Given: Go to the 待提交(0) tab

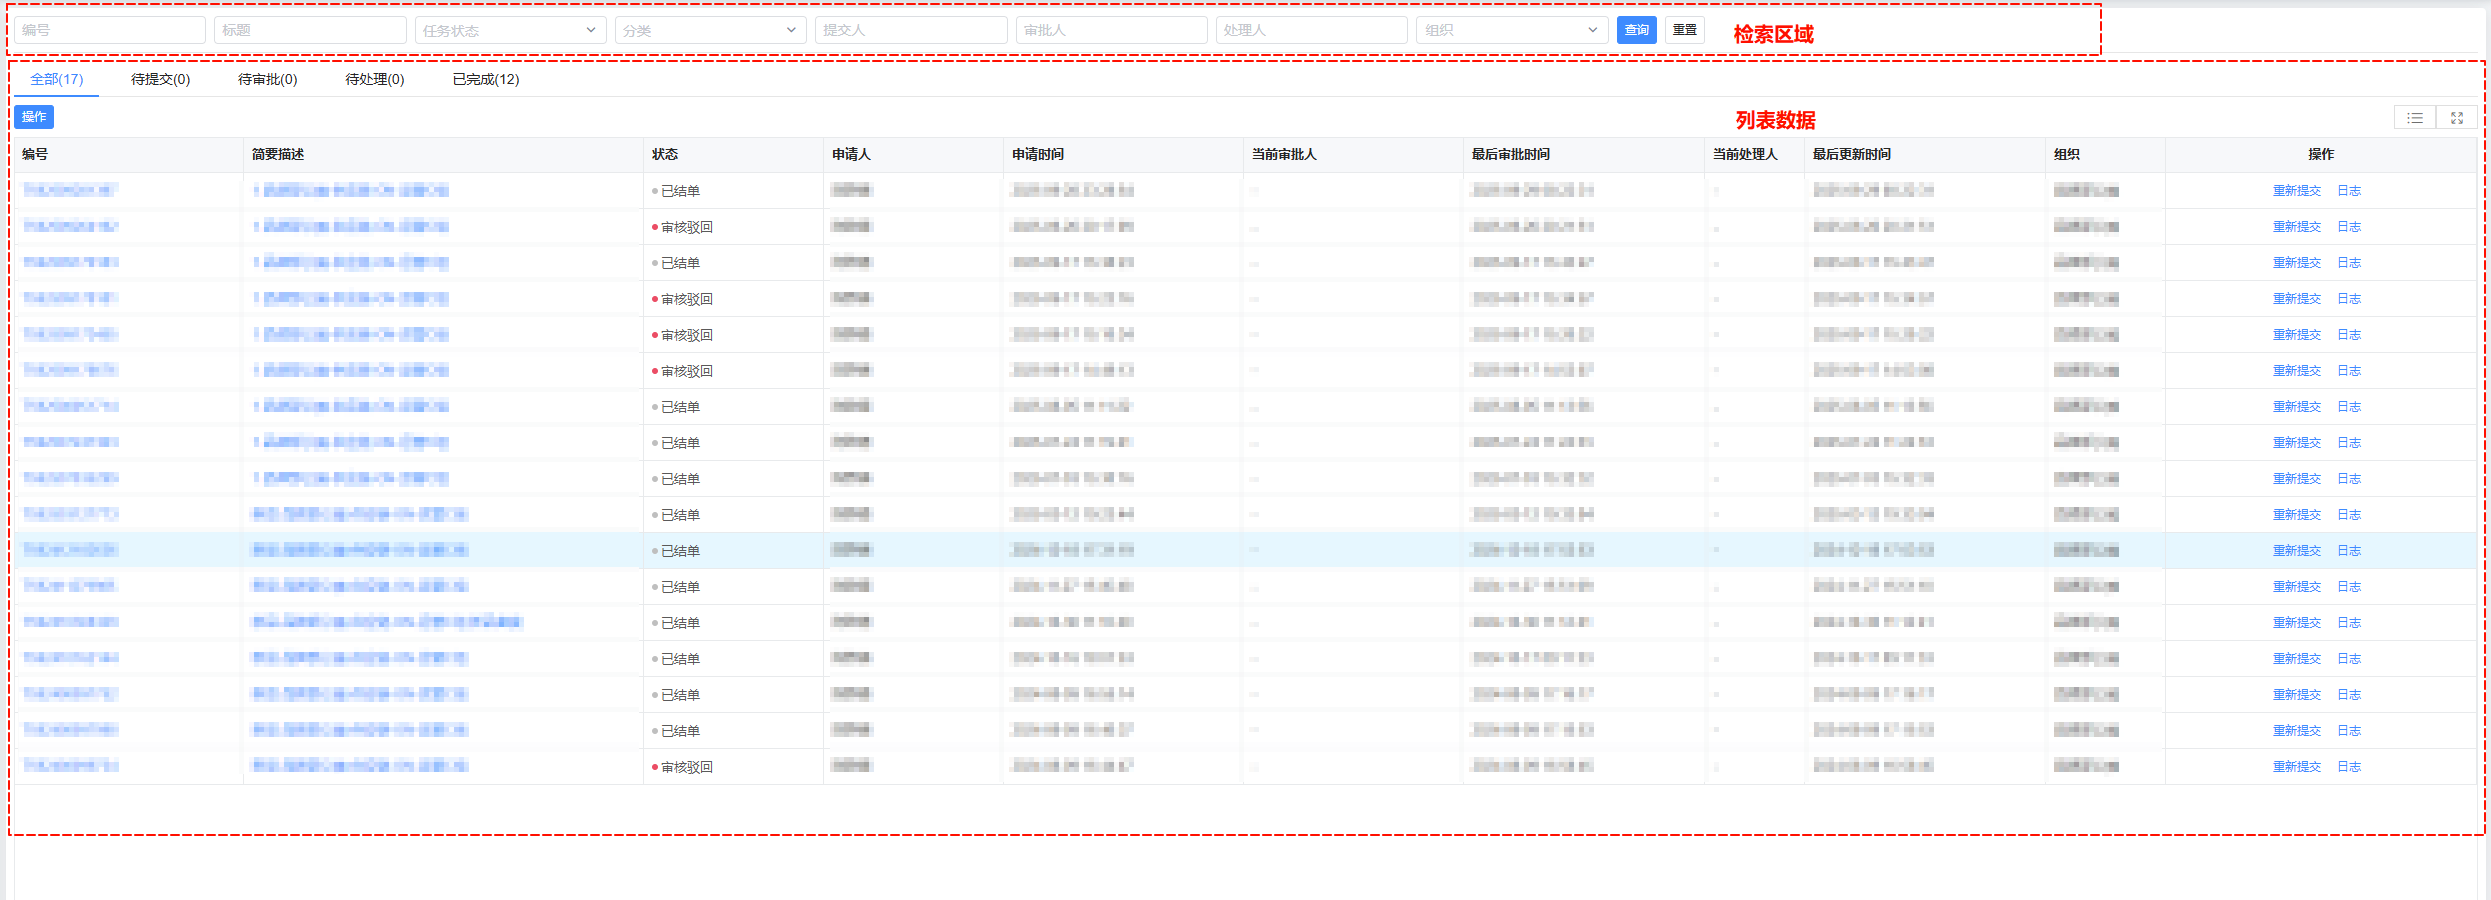Looking at the screenshot, I should coord(160,79).
